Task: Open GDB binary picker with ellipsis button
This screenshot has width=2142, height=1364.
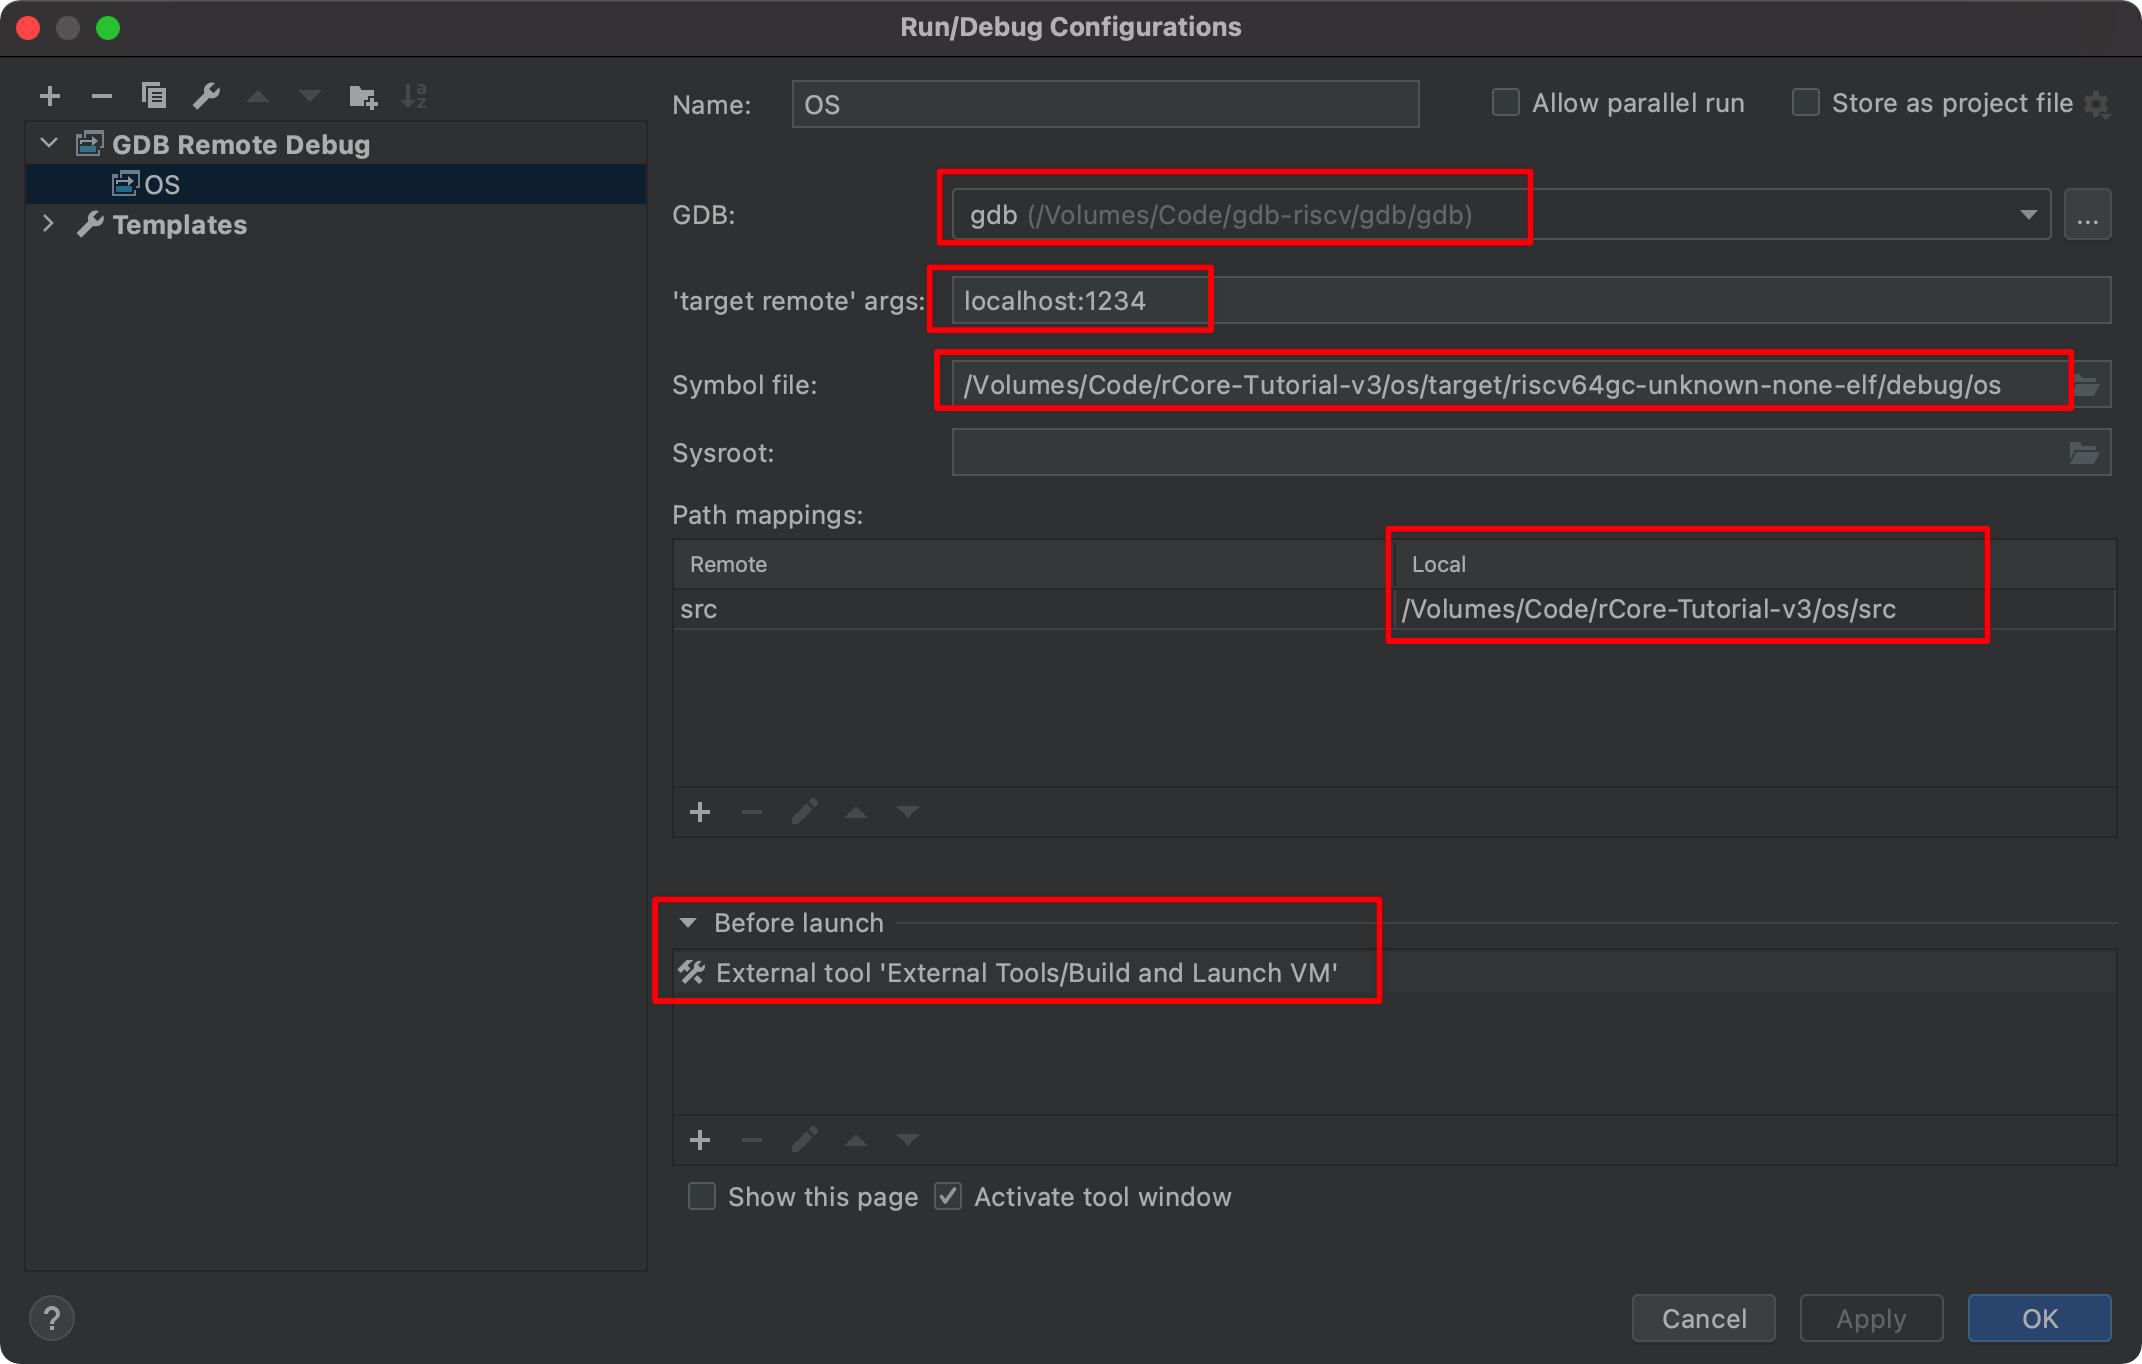Action: point(2088,213)
